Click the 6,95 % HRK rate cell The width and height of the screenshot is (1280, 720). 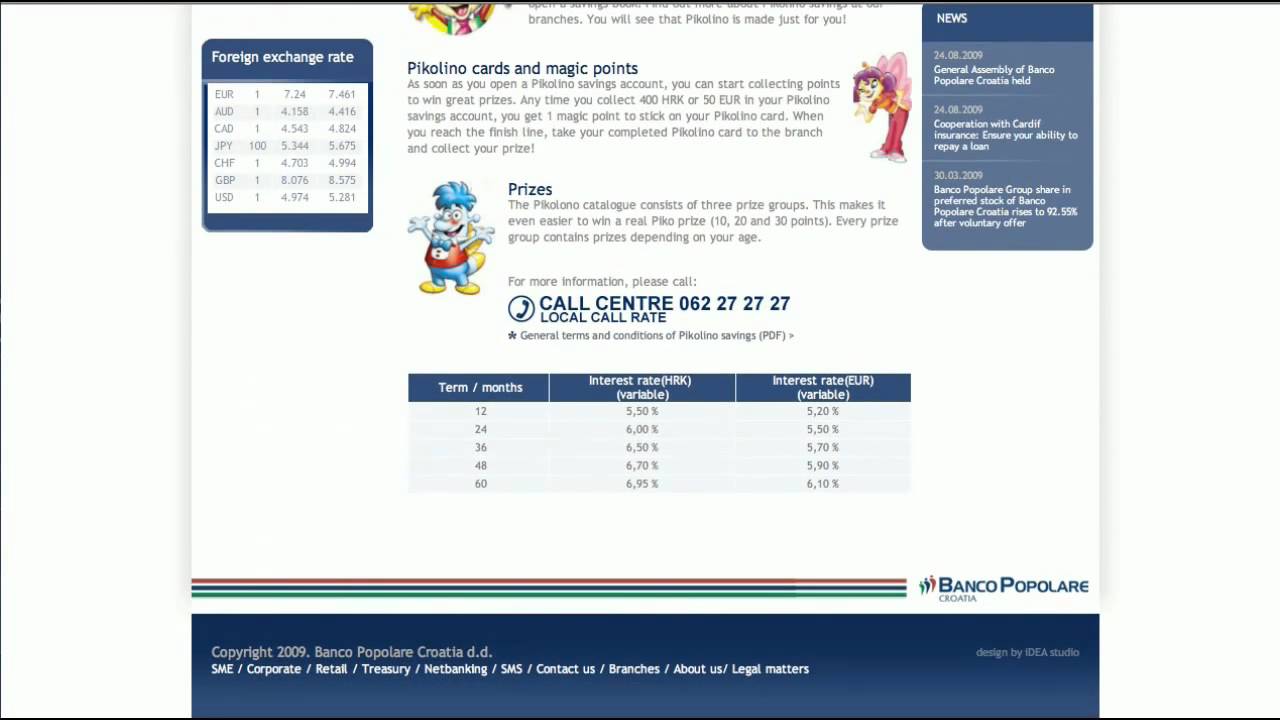[x=642, y=484]
